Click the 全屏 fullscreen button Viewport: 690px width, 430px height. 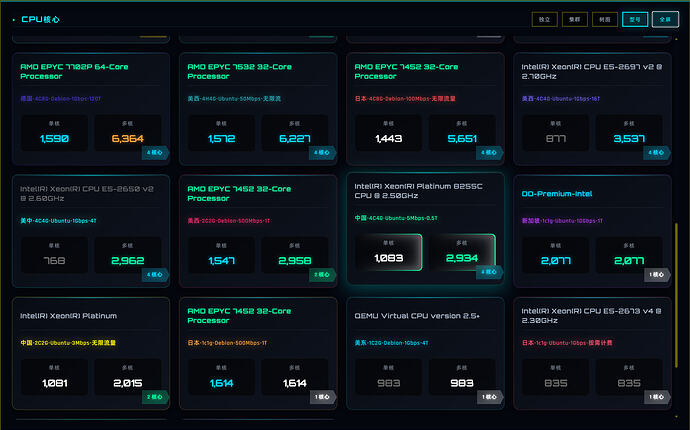pyautogui.click(x=665, y=19)
